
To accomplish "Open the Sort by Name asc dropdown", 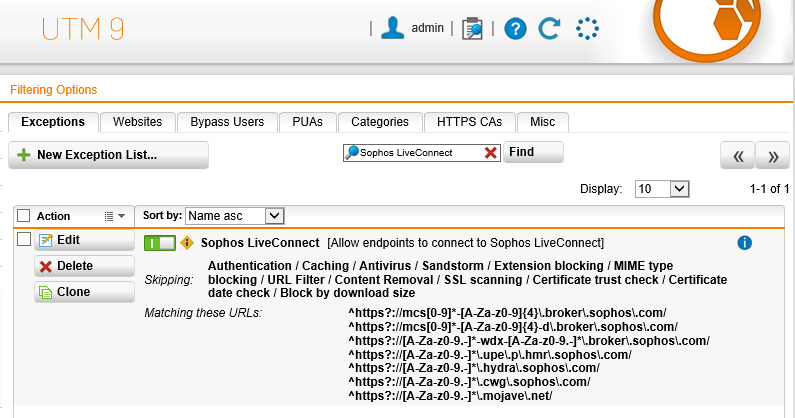I will tap(235, 216).
